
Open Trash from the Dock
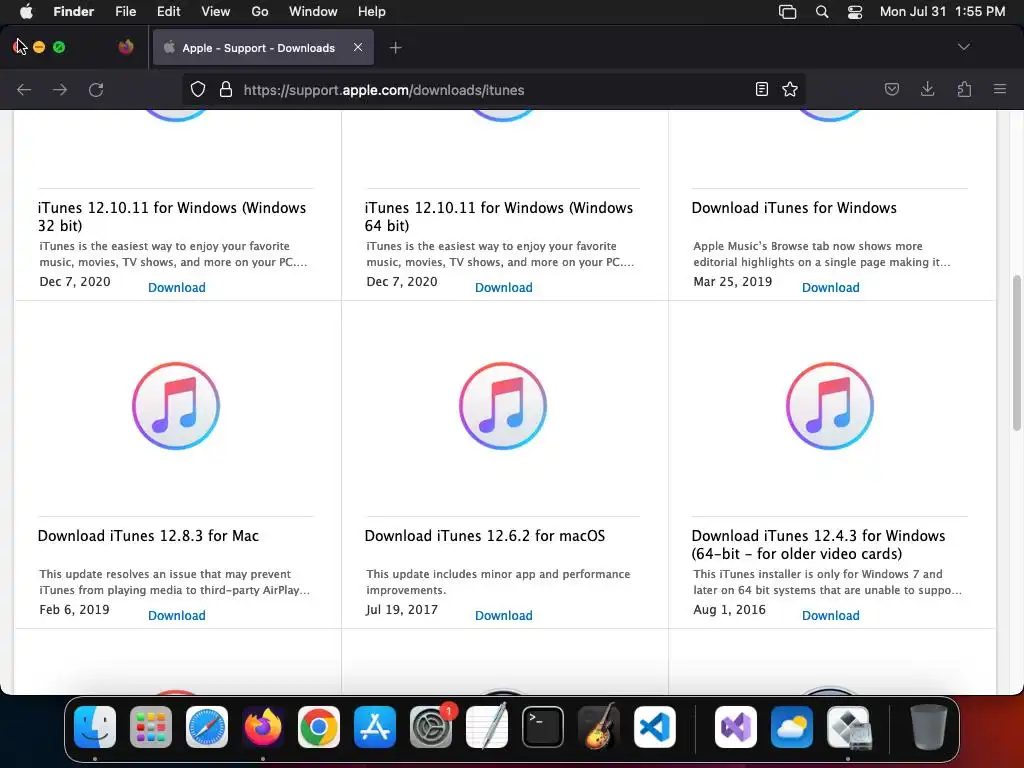[x=929, y=727]
